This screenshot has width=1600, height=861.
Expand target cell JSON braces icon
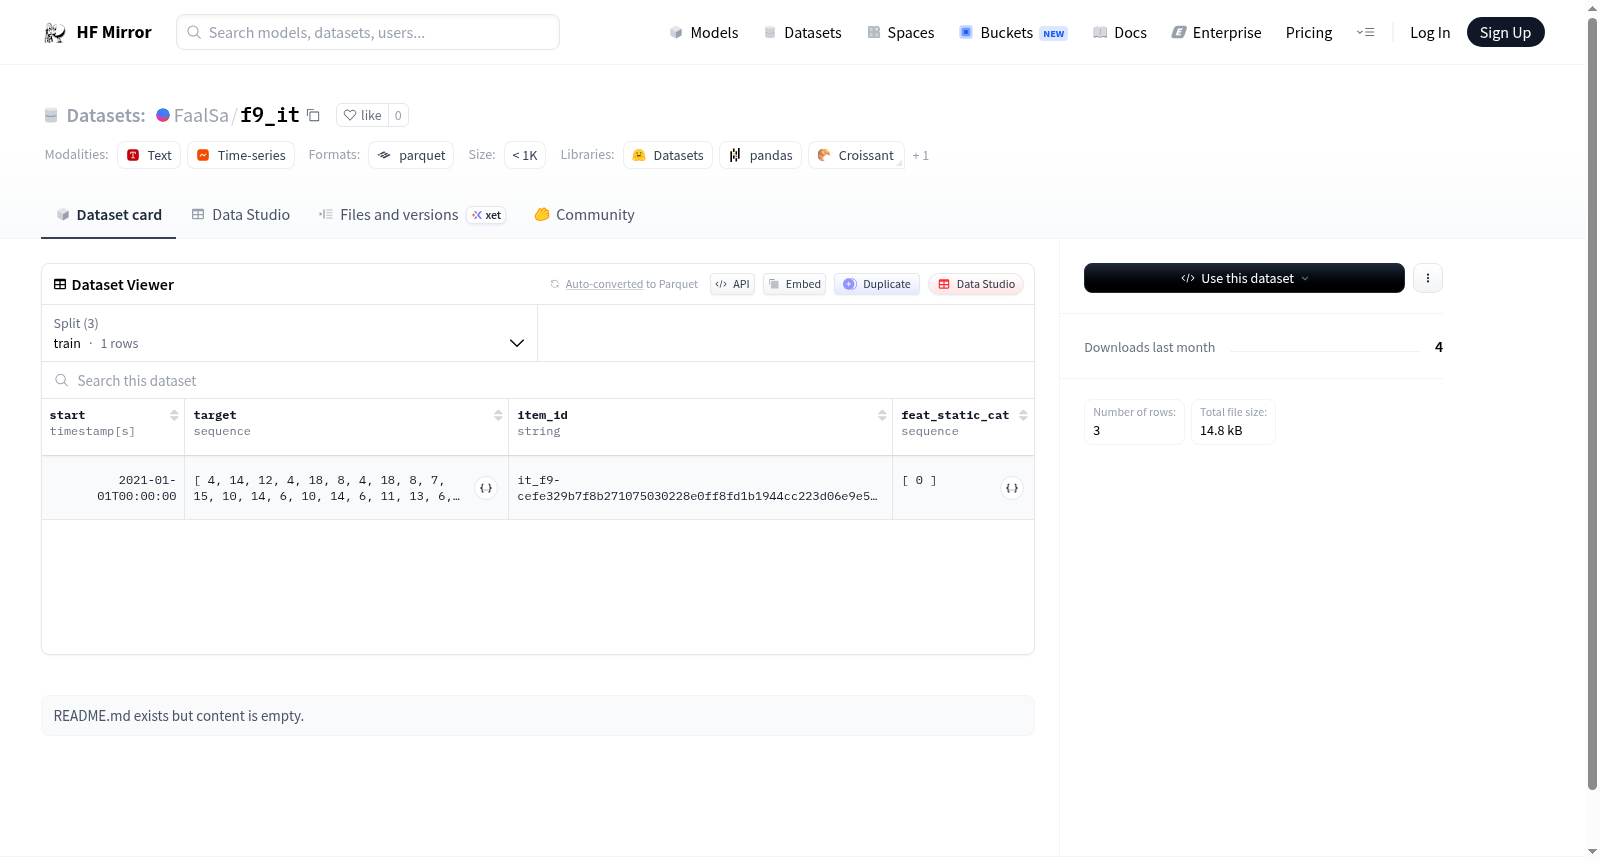486,488
